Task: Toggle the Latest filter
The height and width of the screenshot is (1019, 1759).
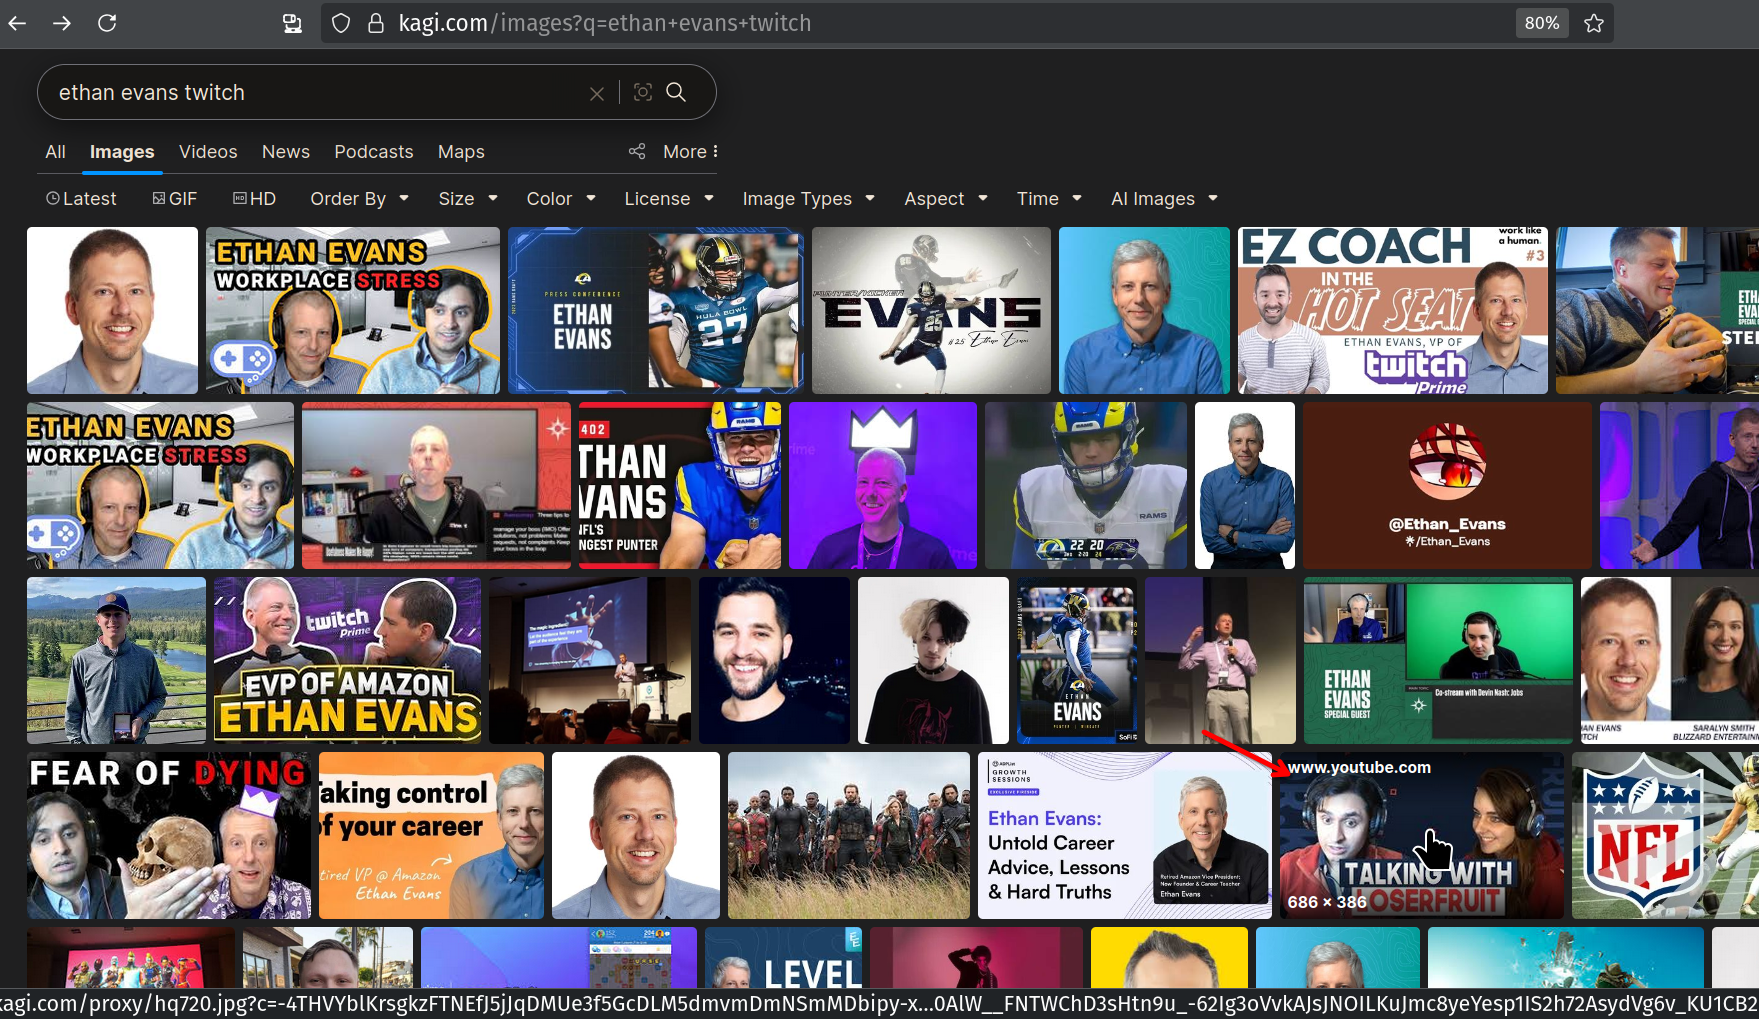Action: (81, 199)
